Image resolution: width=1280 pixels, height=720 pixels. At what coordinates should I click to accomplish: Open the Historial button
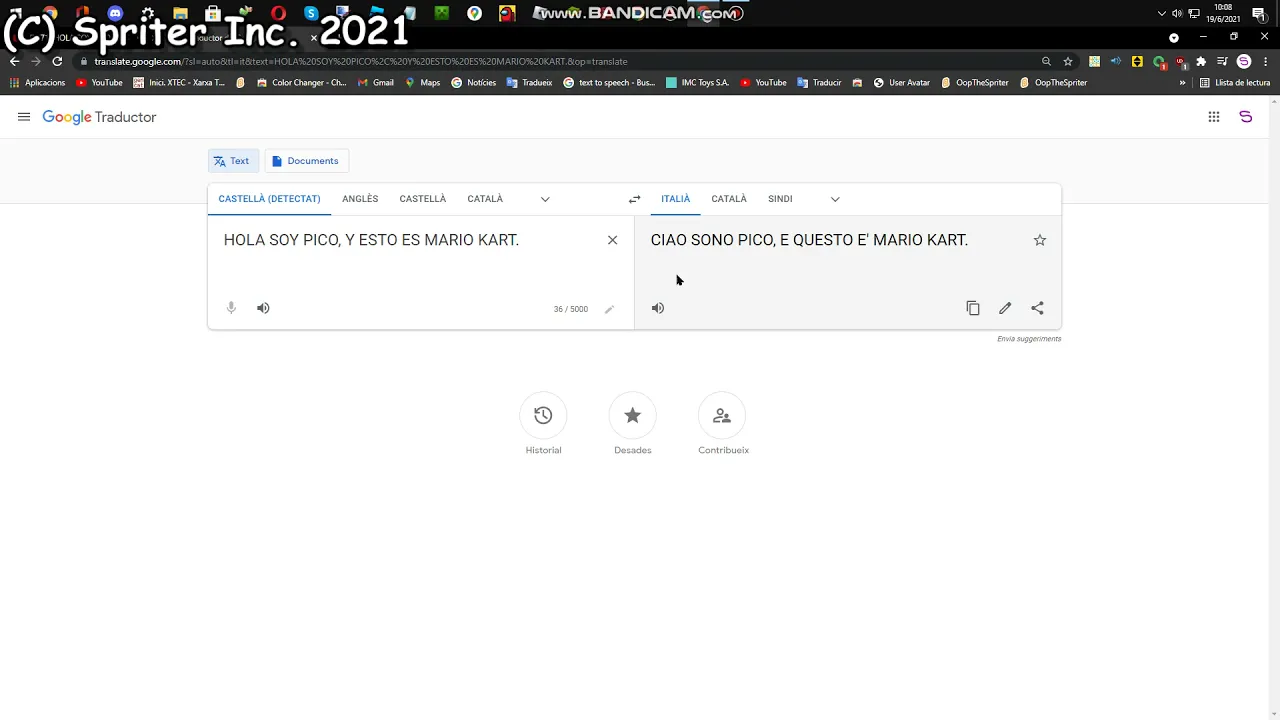543,415
